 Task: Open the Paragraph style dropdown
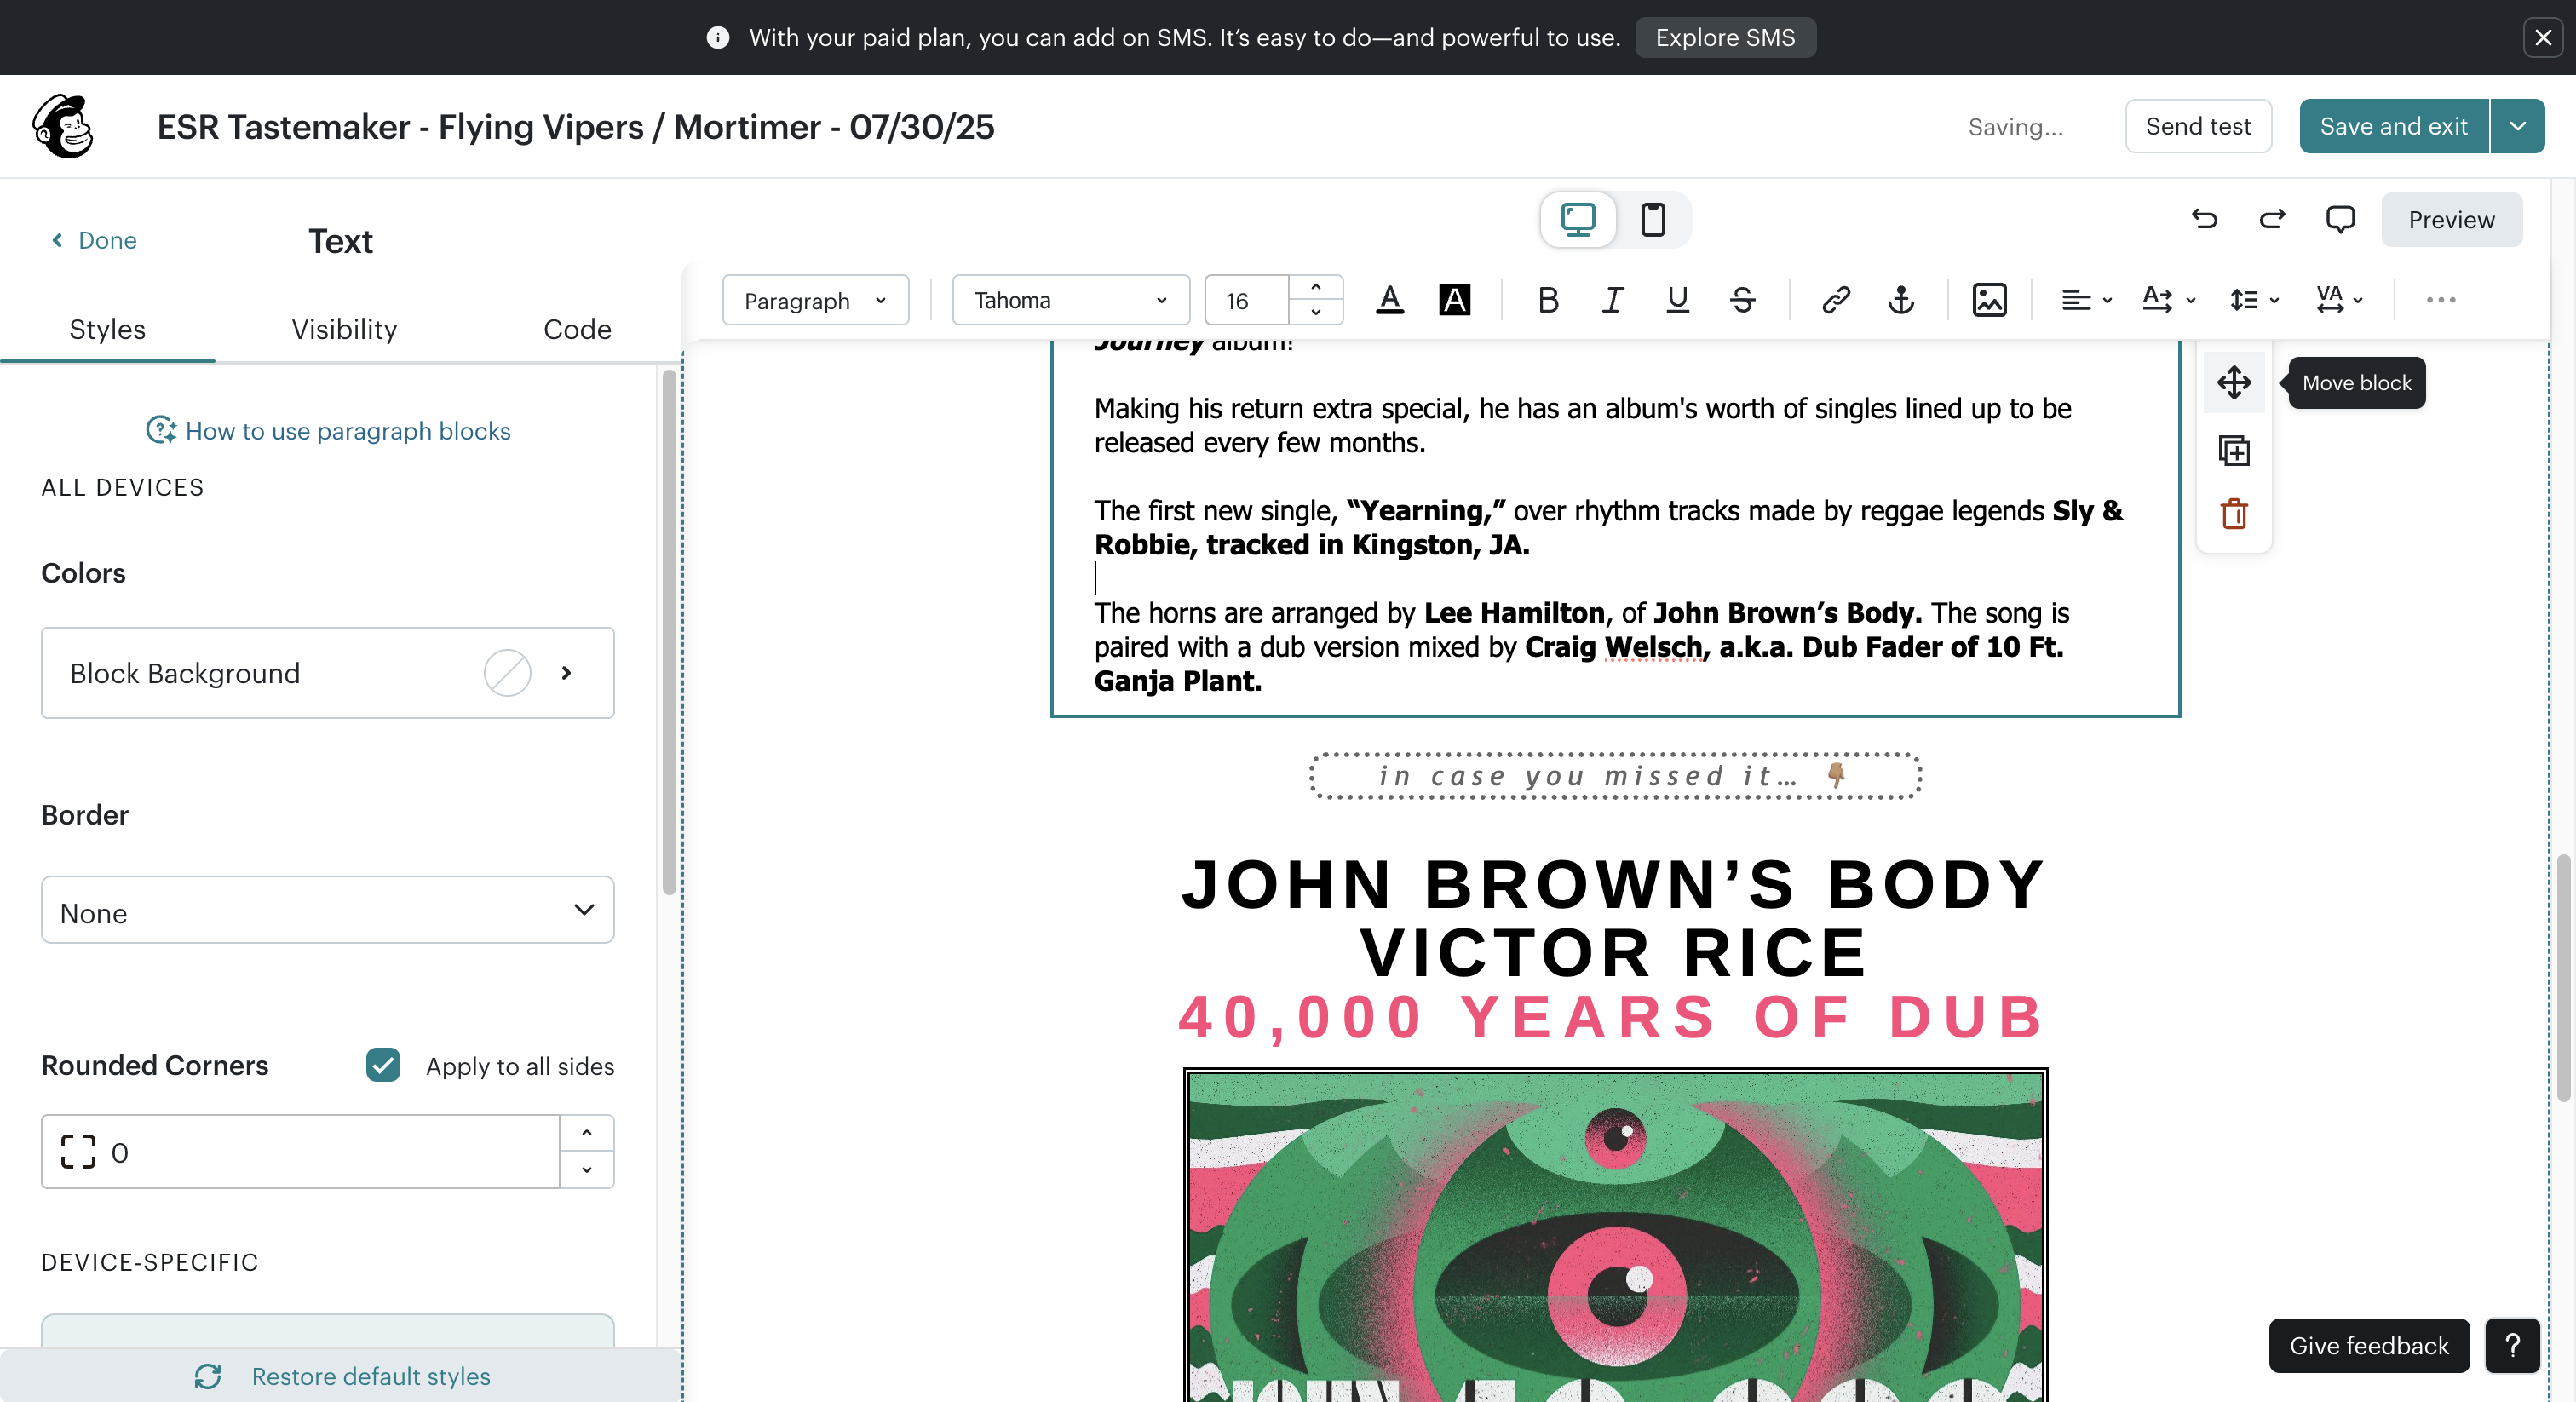[816, 300]
